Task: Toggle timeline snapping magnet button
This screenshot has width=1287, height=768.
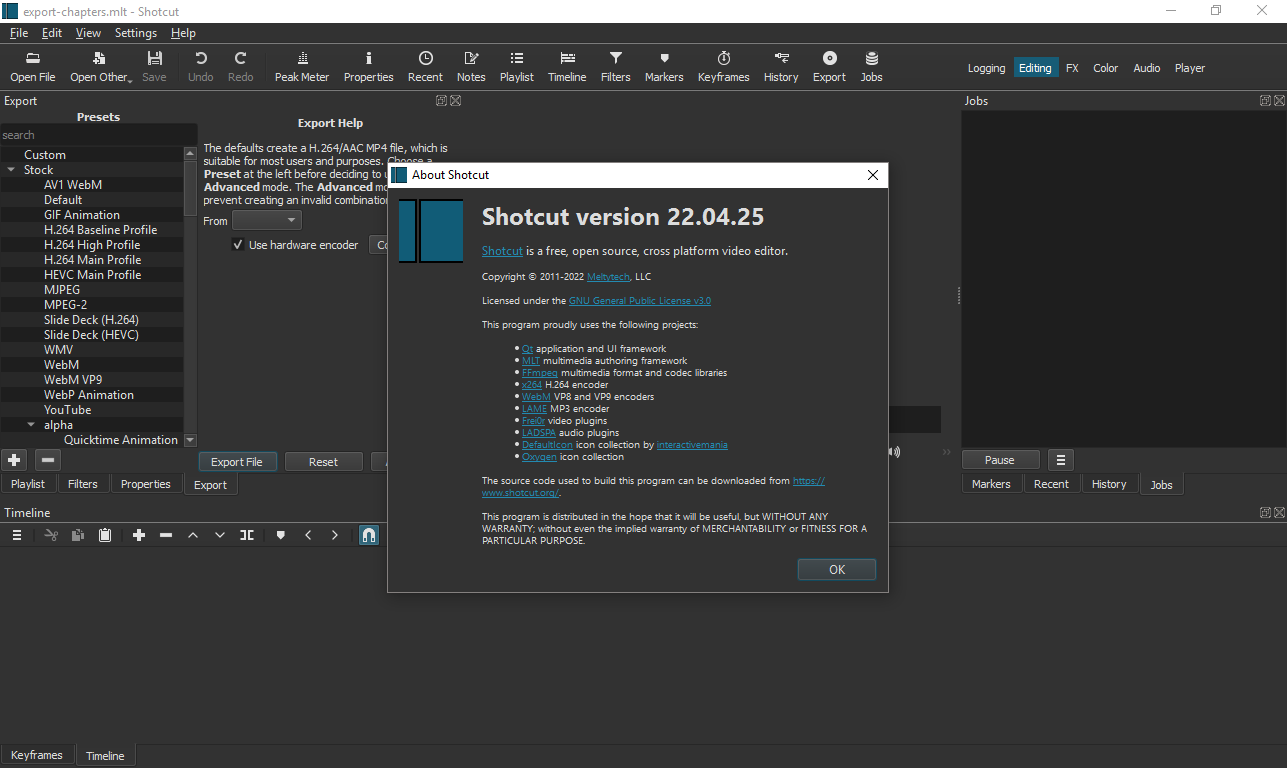Action: (369, 535)
